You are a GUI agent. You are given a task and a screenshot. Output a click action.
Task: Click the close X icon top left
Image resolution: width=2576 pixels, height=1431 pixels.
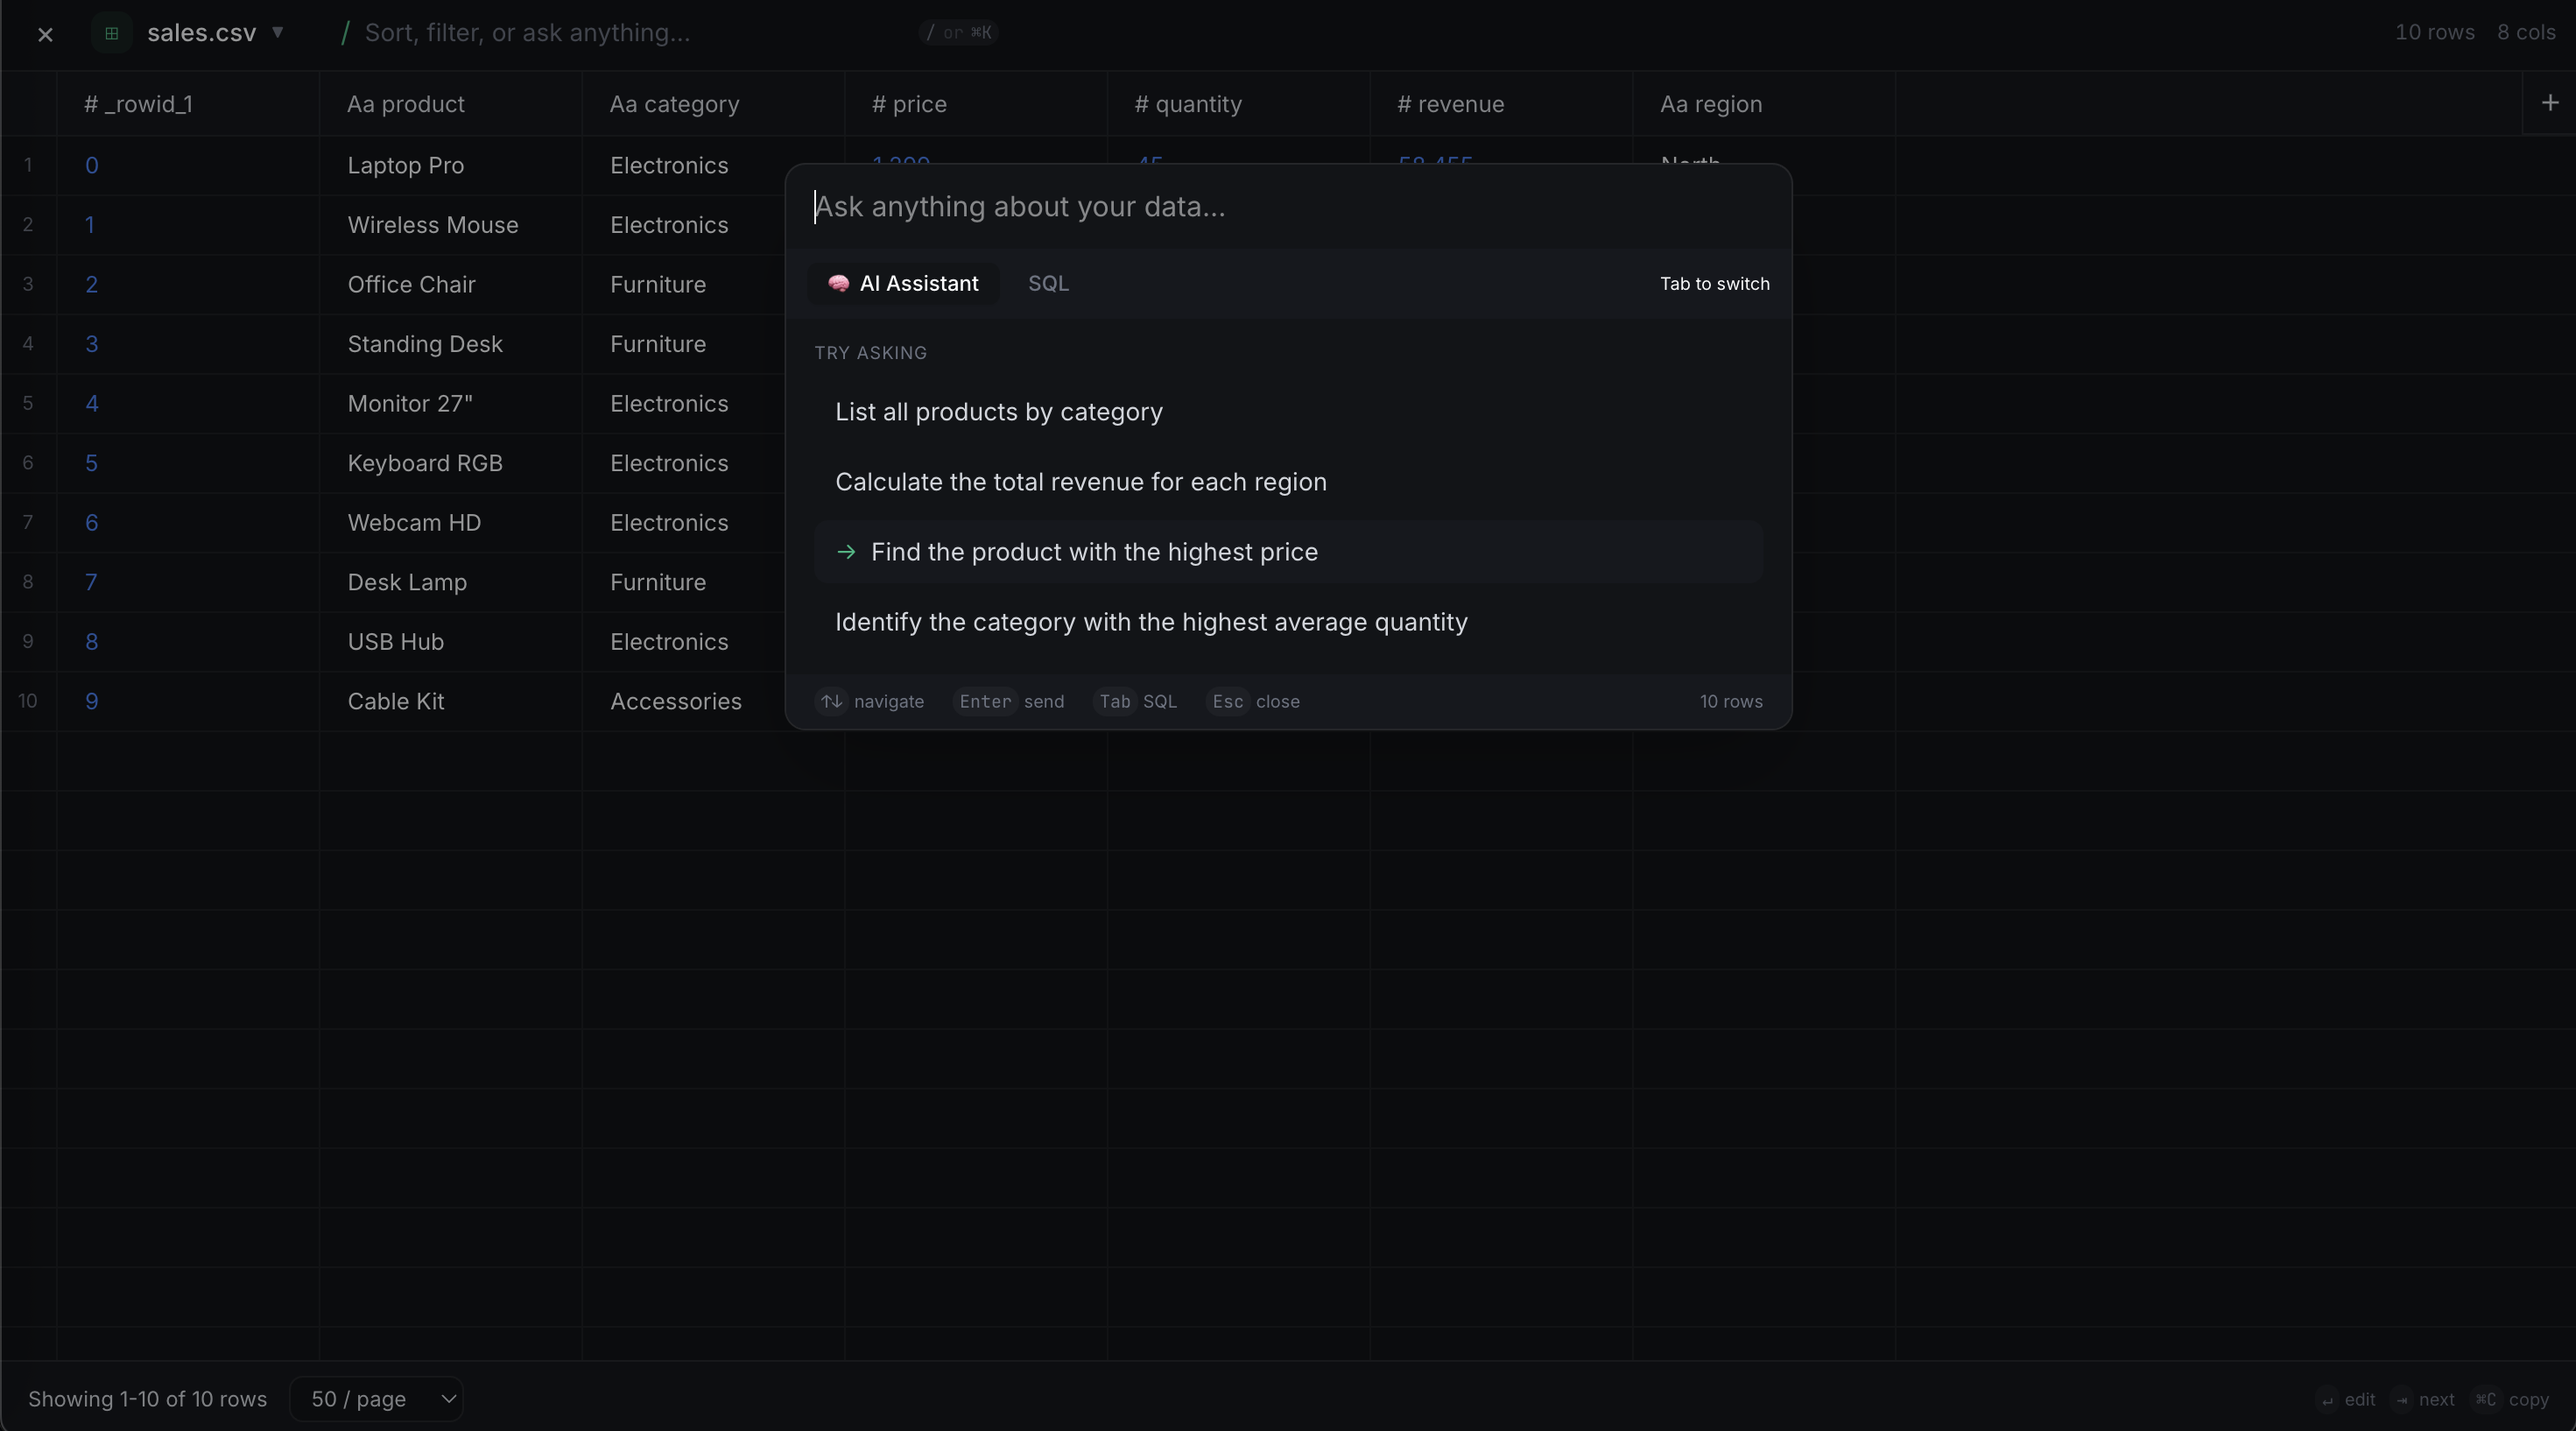(45, 33)
